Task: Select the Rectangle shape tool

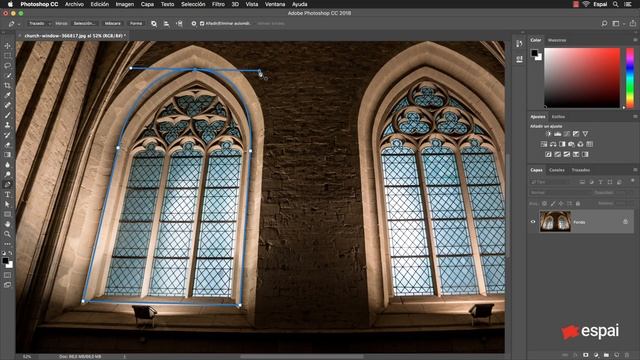Action: 7,214
